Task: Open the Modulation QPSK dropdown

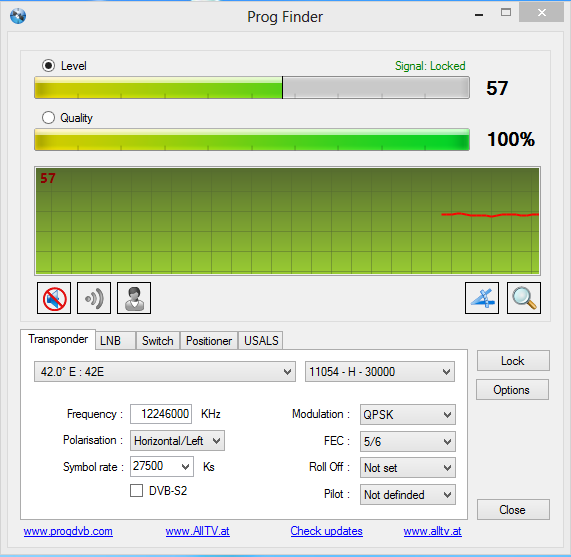Action: [x=407, y=414]
